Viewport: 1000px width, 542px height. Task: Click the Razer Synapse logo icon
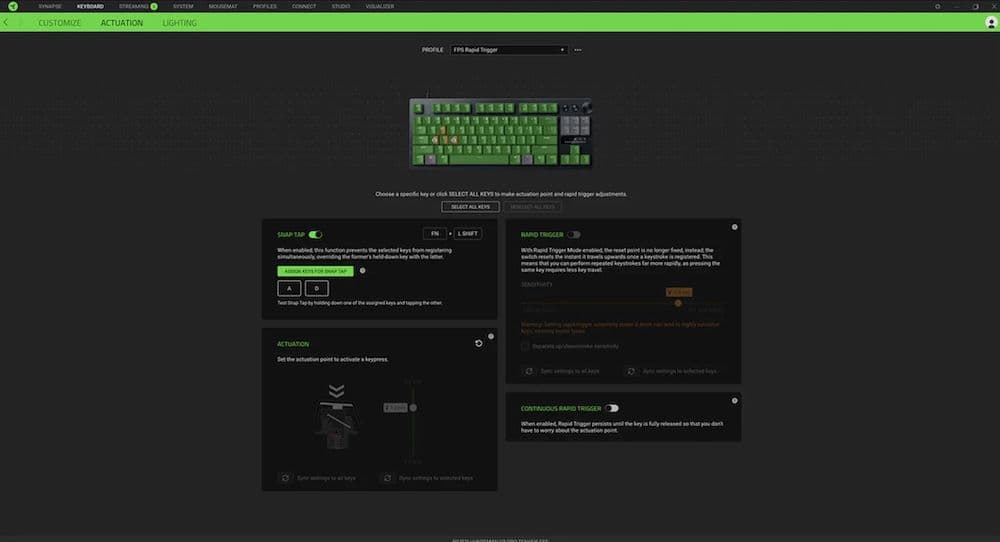[x=13, y=6]
